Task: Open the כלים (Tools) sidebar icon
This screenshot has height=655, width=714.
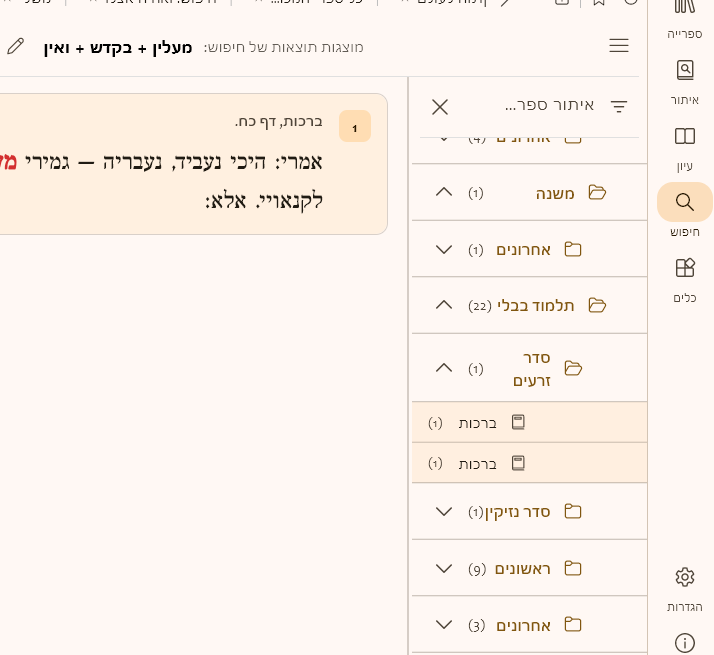Action: click(685, 278)
